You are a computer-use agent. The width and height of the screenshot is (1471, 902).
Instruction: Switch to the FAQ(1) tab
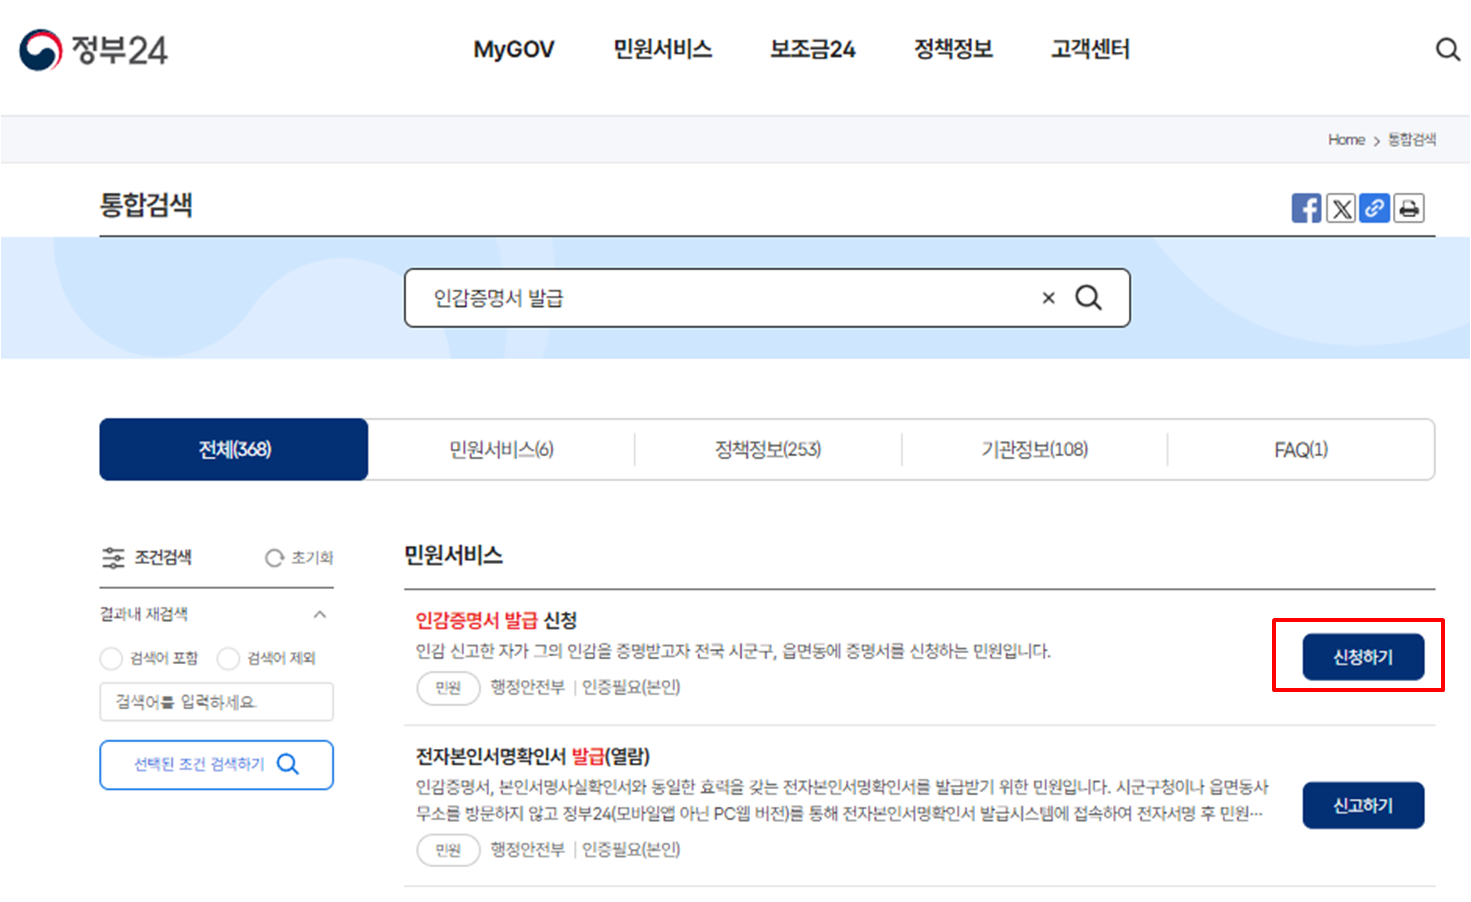point(1301,449)
